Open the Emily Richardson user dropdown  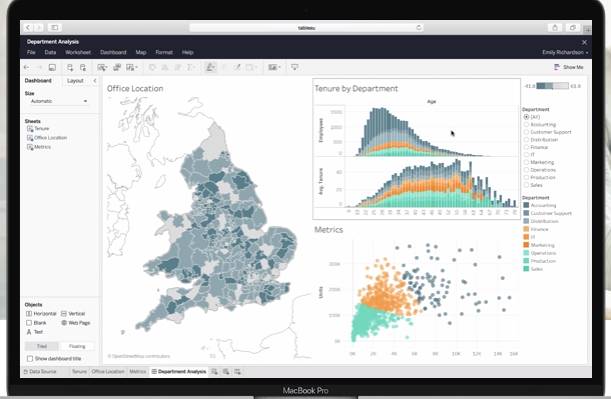point(565,52)
